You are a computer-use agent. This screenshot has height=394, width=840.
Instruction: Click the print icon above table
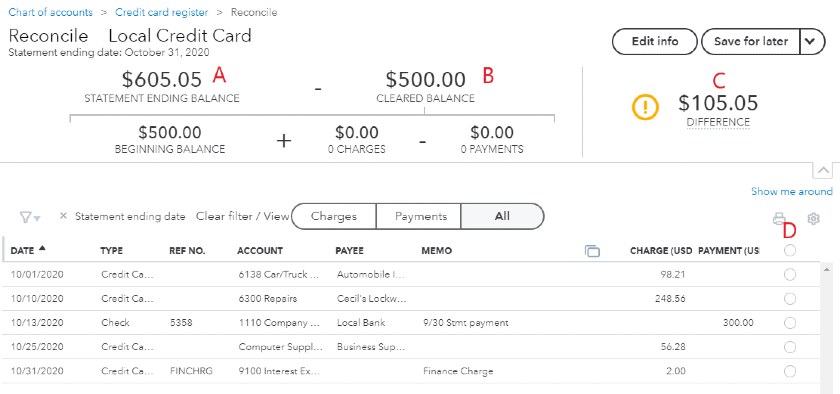779,218
